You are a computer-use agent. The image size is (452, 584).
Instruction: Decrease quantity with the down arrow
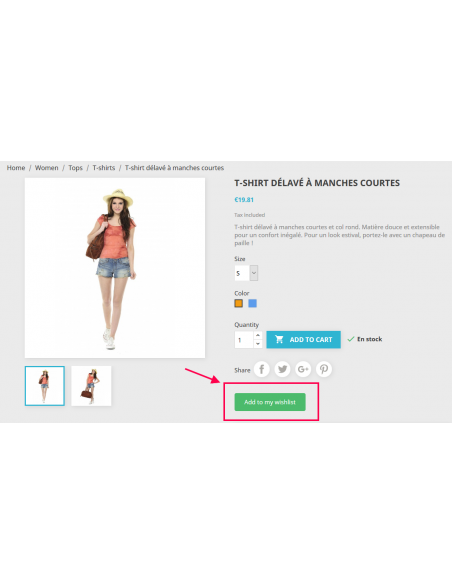tap(258, 344)
